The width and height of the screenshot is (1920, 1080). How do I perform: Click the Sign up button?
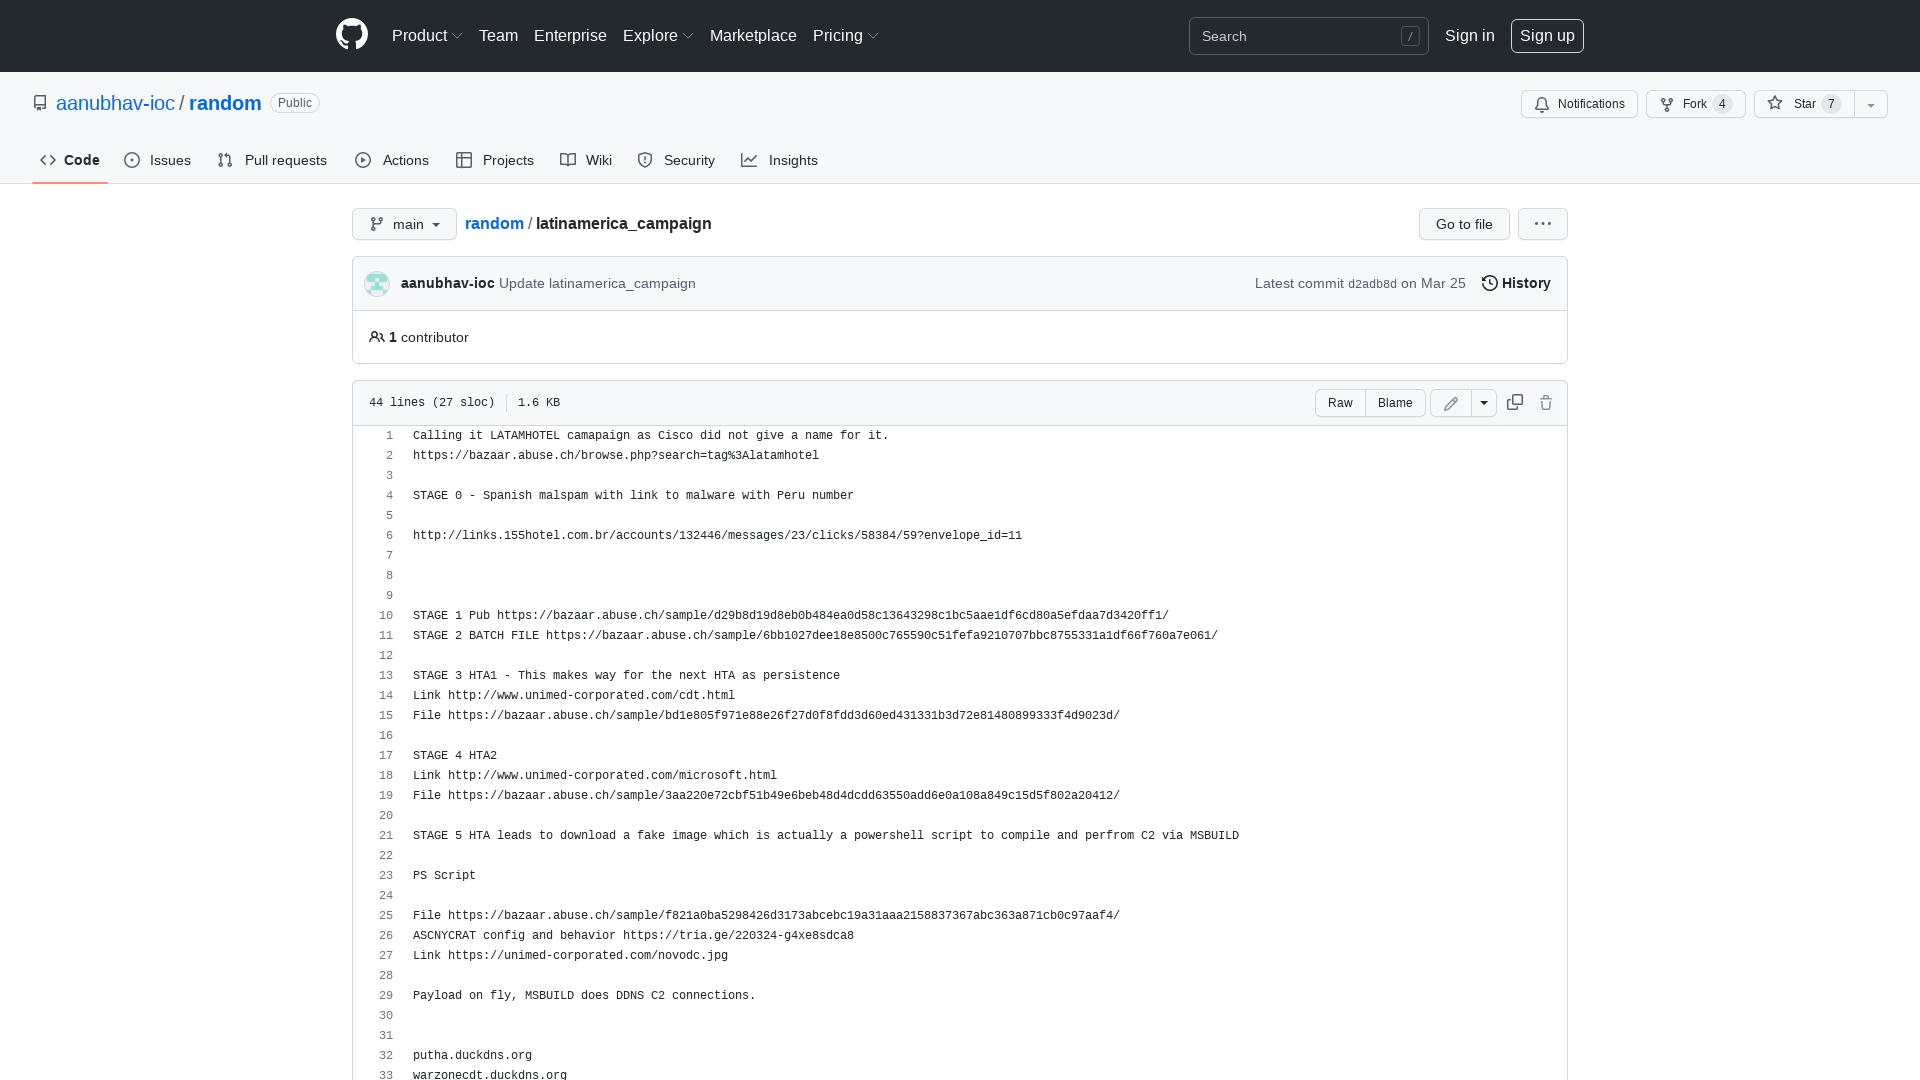pyautogui.click(x=1547, y=36)
